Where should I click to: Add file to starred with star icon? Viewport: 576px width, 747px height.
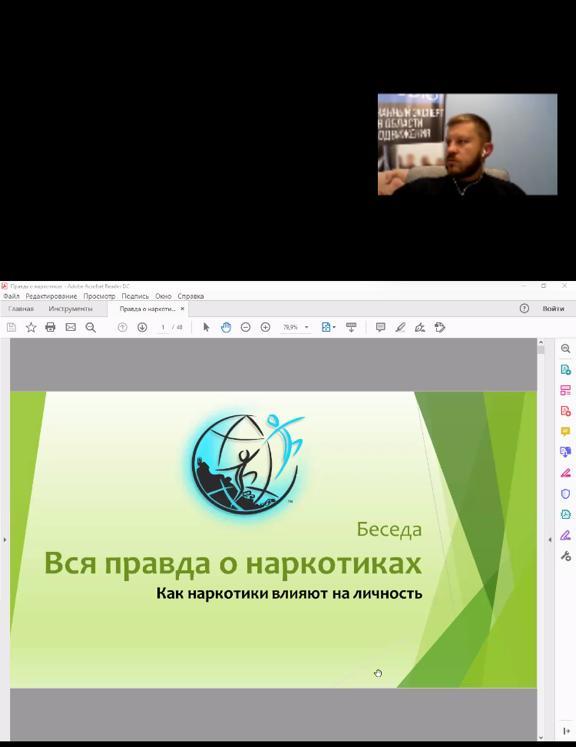tap(31, 327)
